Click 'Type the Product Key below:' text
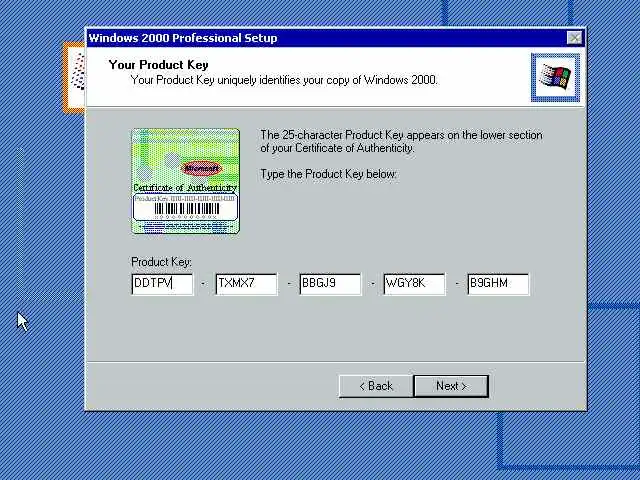Screen dimensions: 640x480 point(329,174)
